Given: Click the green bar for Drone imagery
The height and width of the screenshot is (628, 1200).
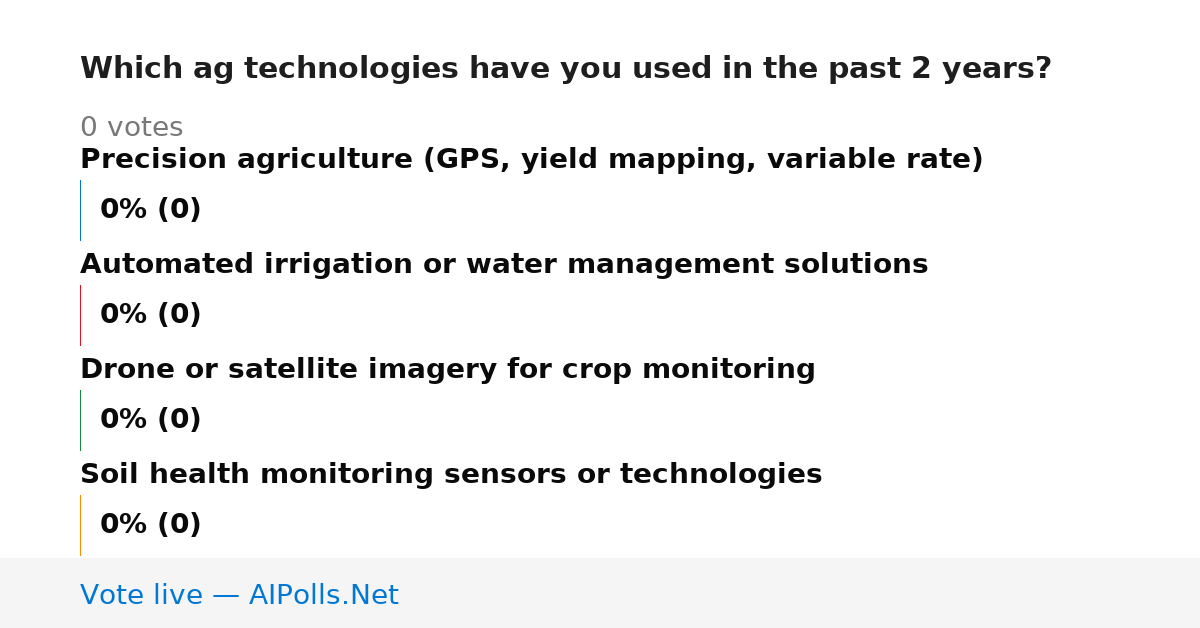Looking at the screenshot, I should pos(80,420).
